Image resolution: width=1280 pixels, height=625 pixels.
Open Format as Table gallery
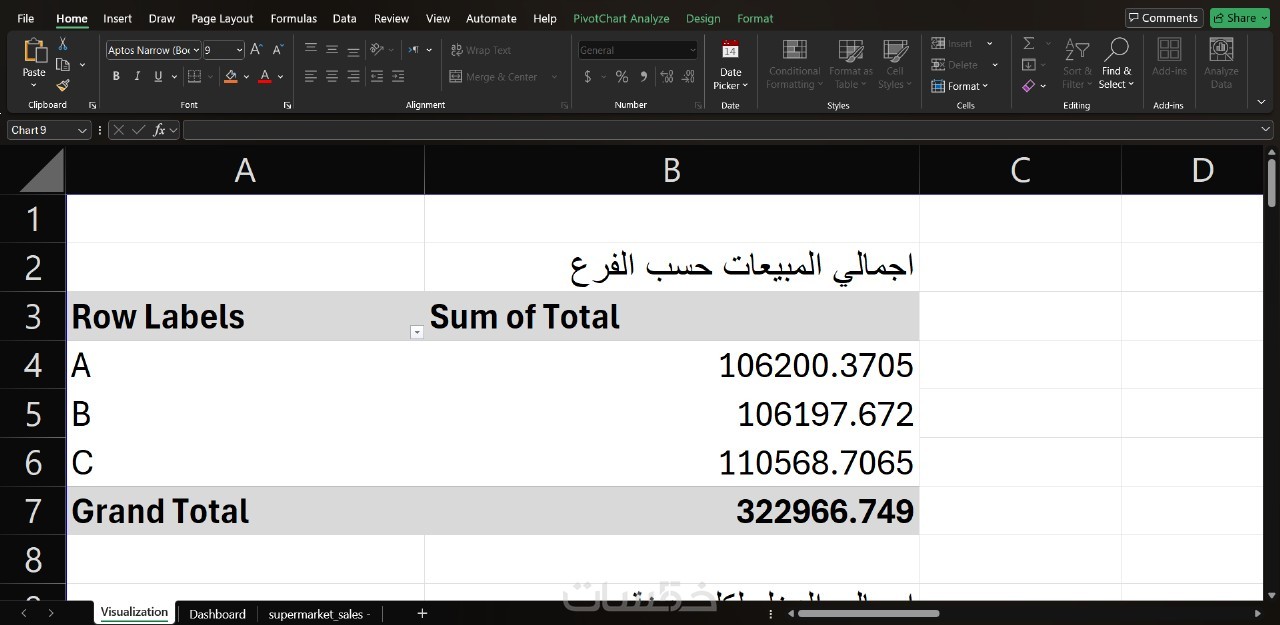[x=851, y=65]
